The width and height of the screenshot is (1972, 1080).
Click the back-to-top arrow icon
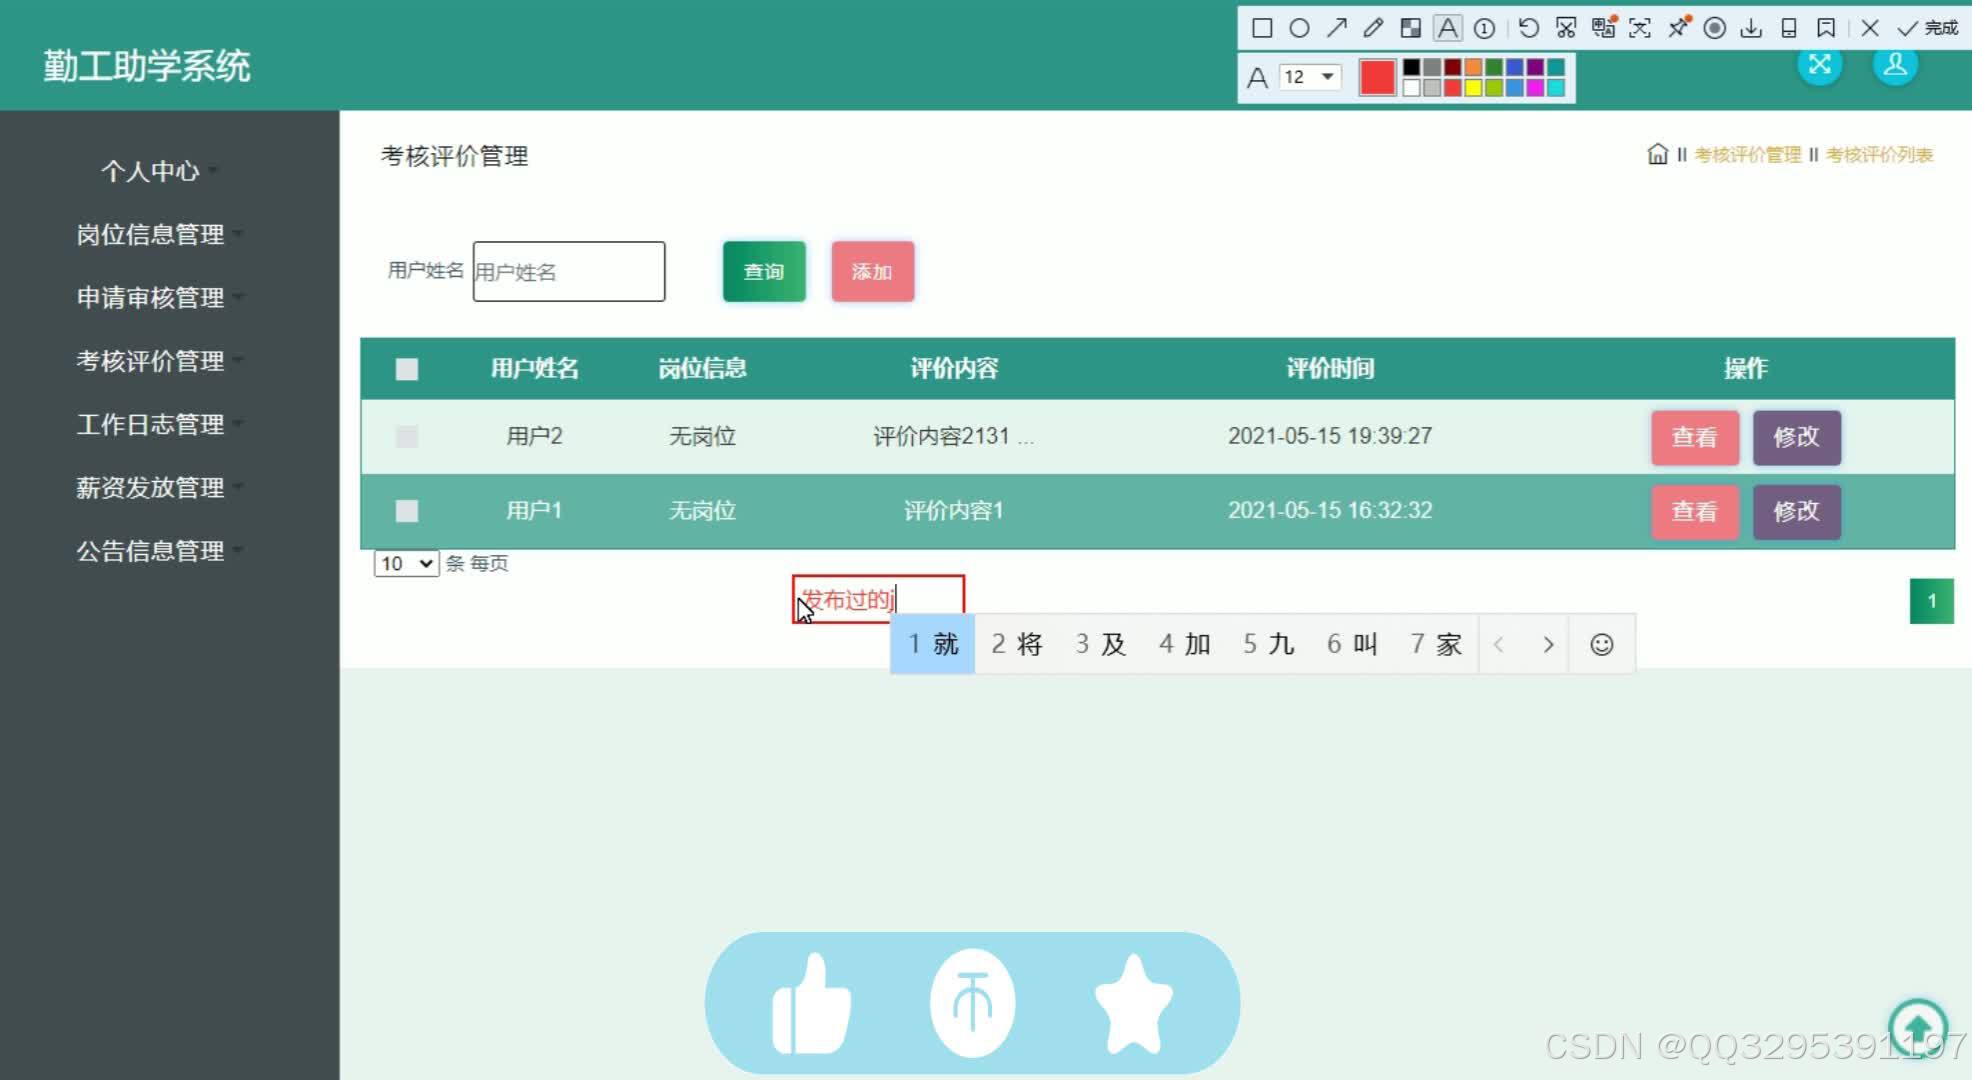(1917, 1027)
